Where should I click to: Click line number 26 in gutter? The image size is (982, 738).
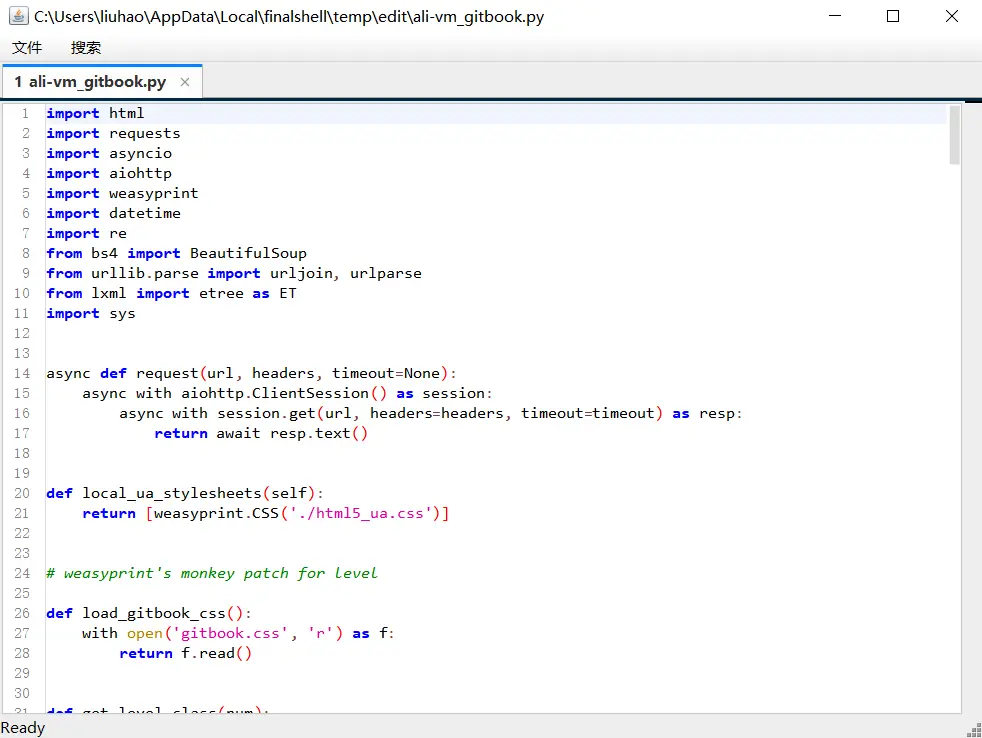point(22,613)
